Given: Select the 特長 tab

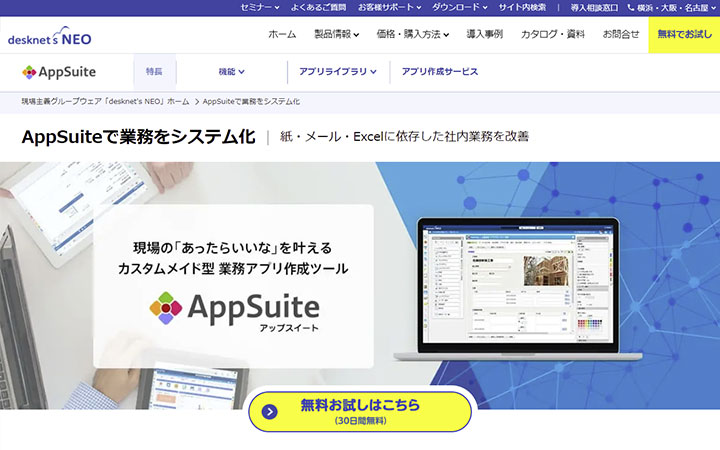Looking at the screenshot, I should coord(154,72).
